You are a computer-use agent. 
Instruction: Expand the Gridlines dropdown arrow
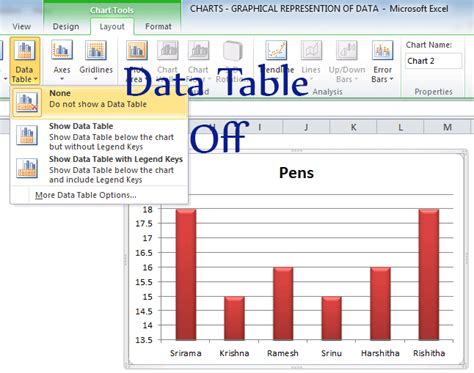pyautogui.click(x=96, y=79)
